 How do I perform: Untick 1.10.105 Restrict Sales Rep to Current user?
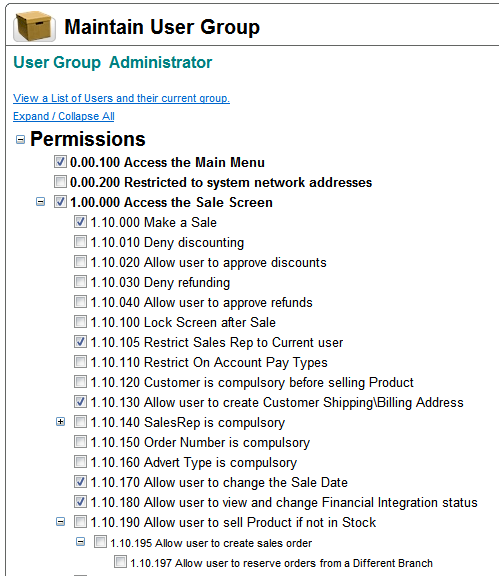(x=80, y=342)
